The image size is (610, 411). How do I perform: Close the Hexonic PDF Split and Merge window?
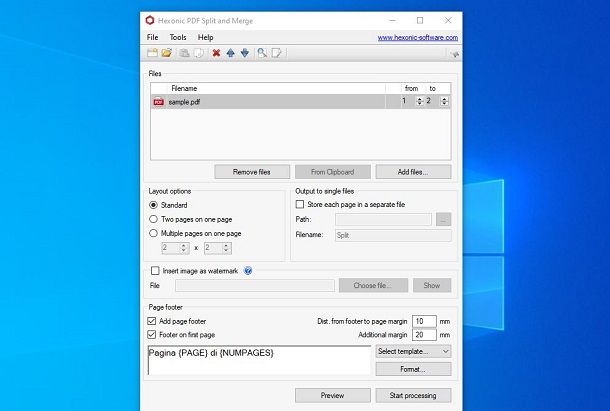click(x=448, y=20)
